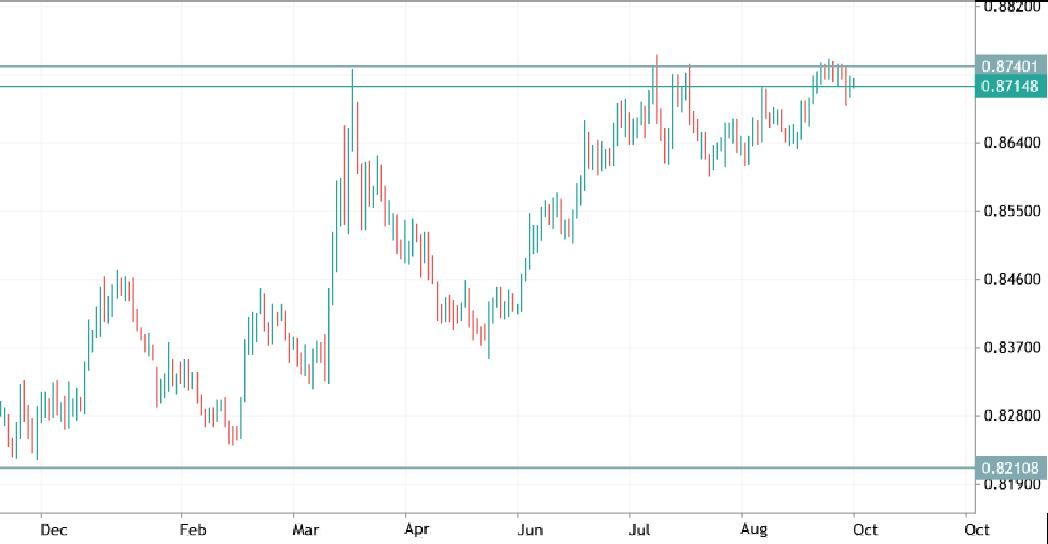Click the 0.87401 price level label

point(1010,66)
